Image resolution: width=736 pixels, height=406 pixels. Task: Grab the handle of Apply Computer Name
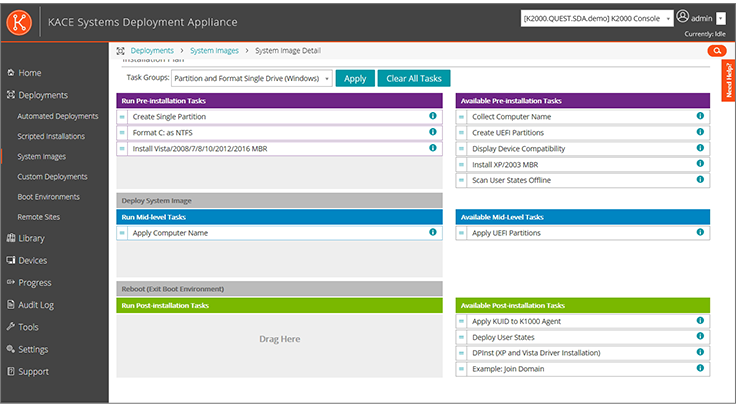(122, 233)
